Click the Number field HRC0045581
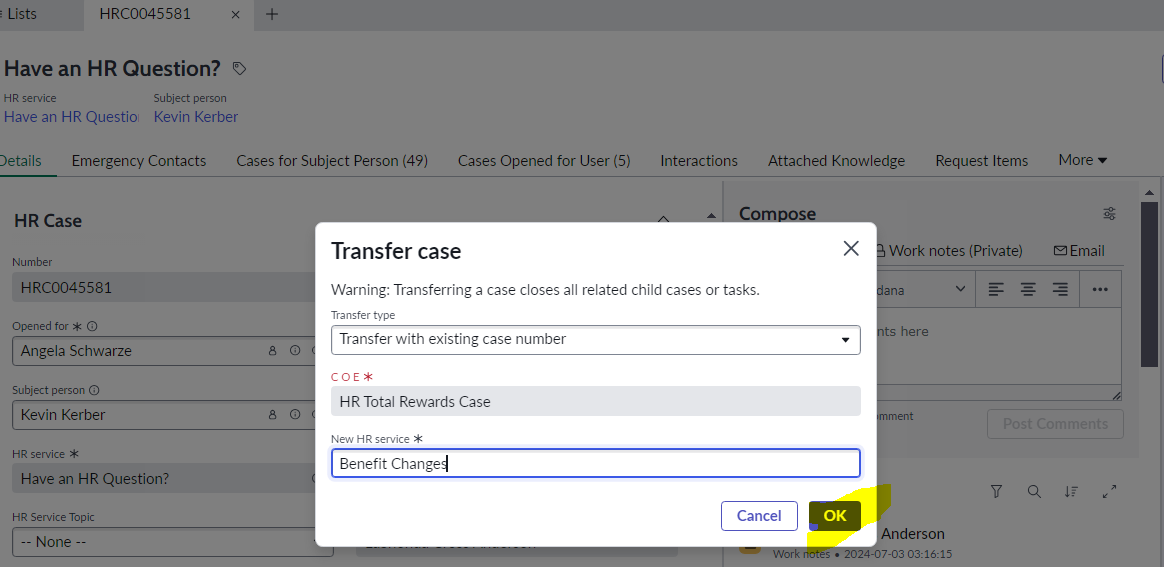The height and width of the screenshot is (567, 1164). [x=163, y=287]
